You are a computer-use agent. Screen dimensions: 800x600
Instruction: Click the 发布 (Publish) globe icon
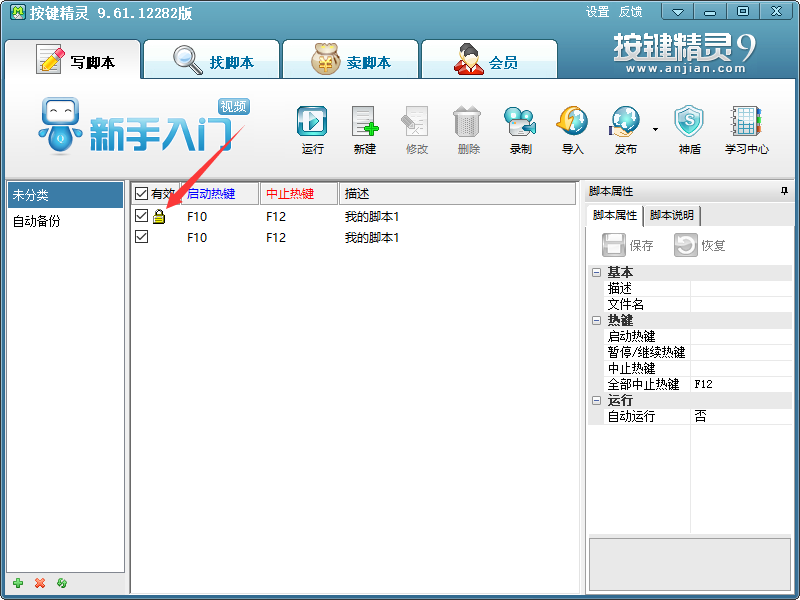click(x=625, y=122)
